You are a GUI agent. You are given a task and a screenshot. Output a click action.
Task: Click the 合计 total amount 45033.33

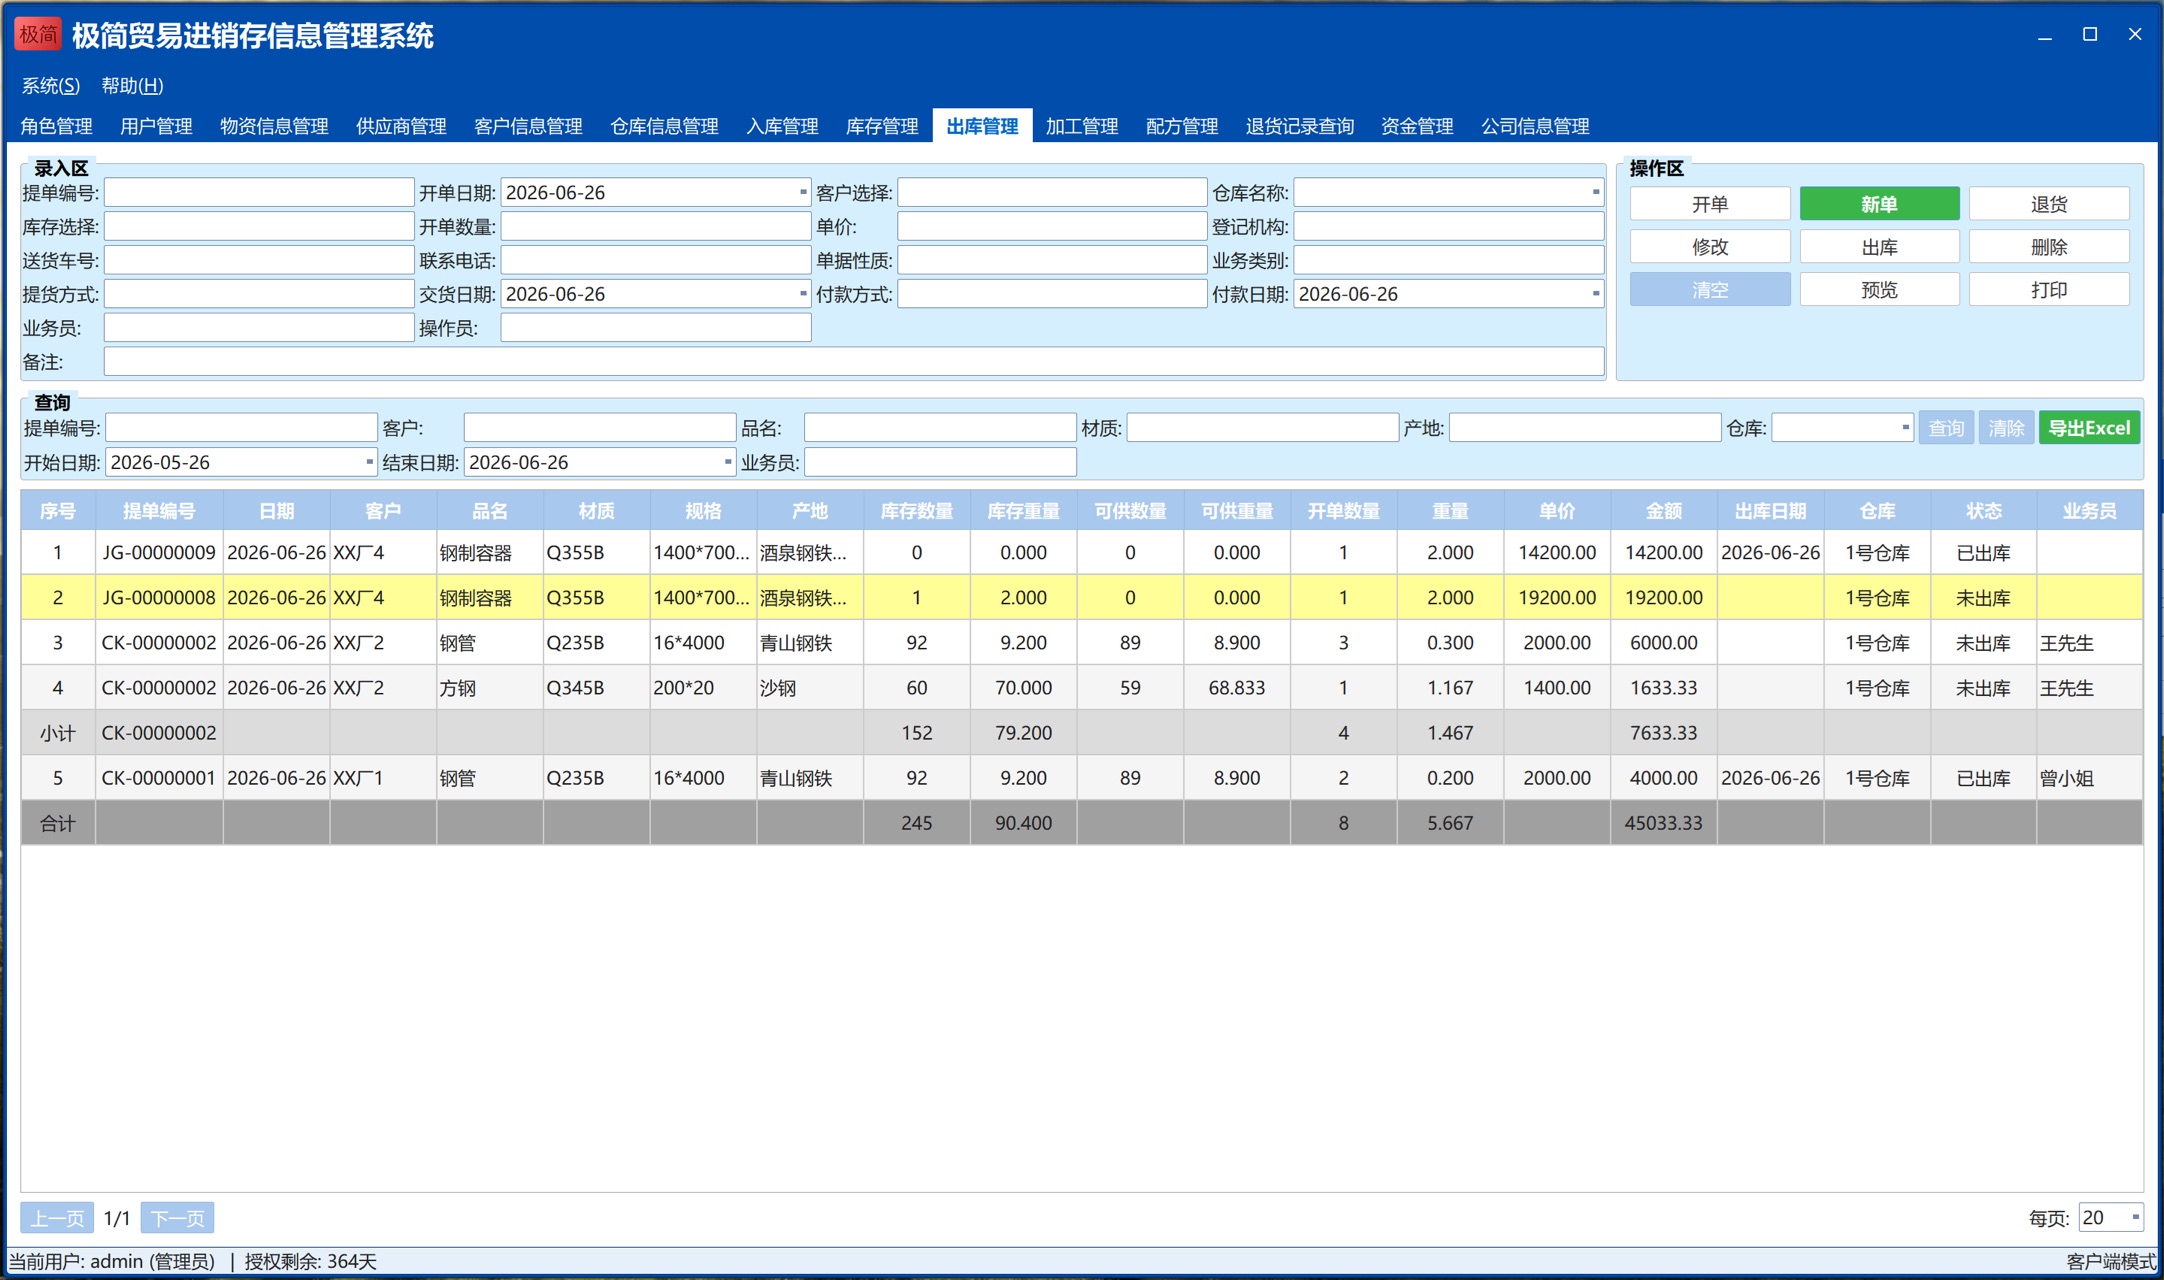coord(1664,823)
